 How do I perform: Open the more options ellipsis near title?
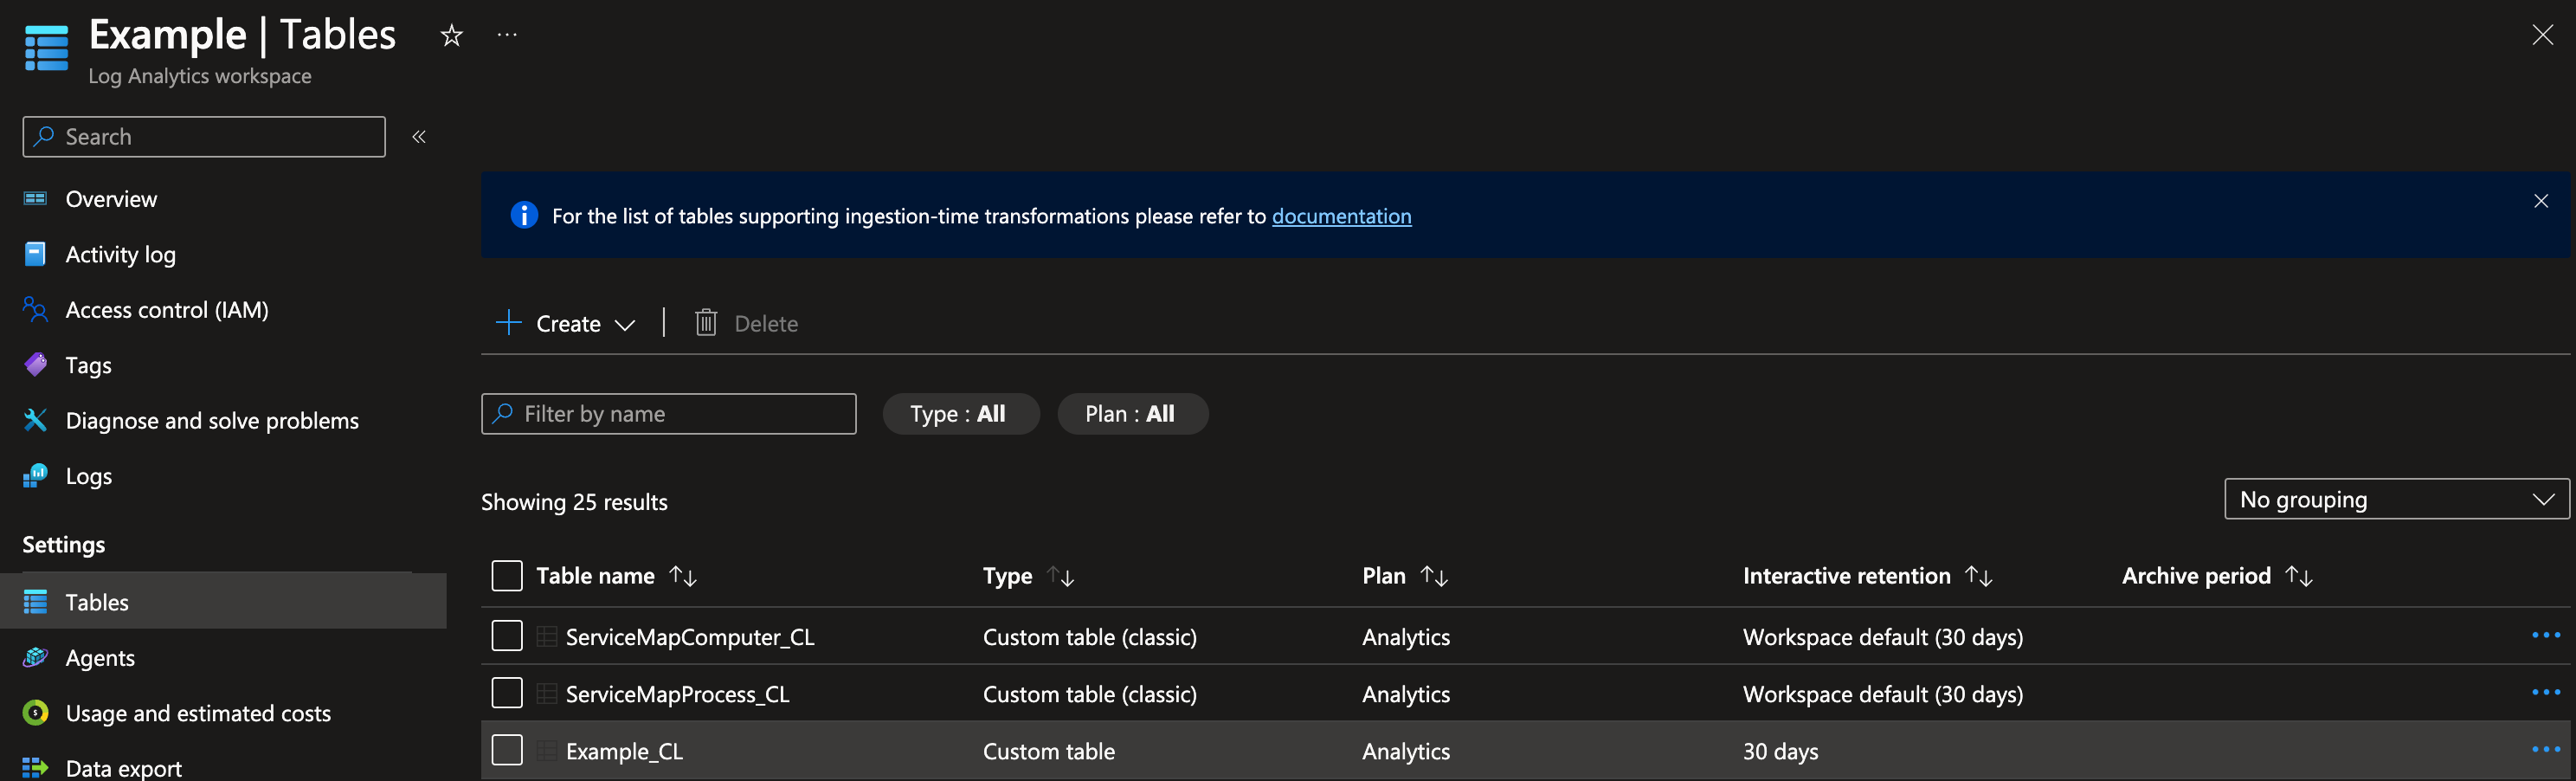pyautogui.click(x=507, y=36)
